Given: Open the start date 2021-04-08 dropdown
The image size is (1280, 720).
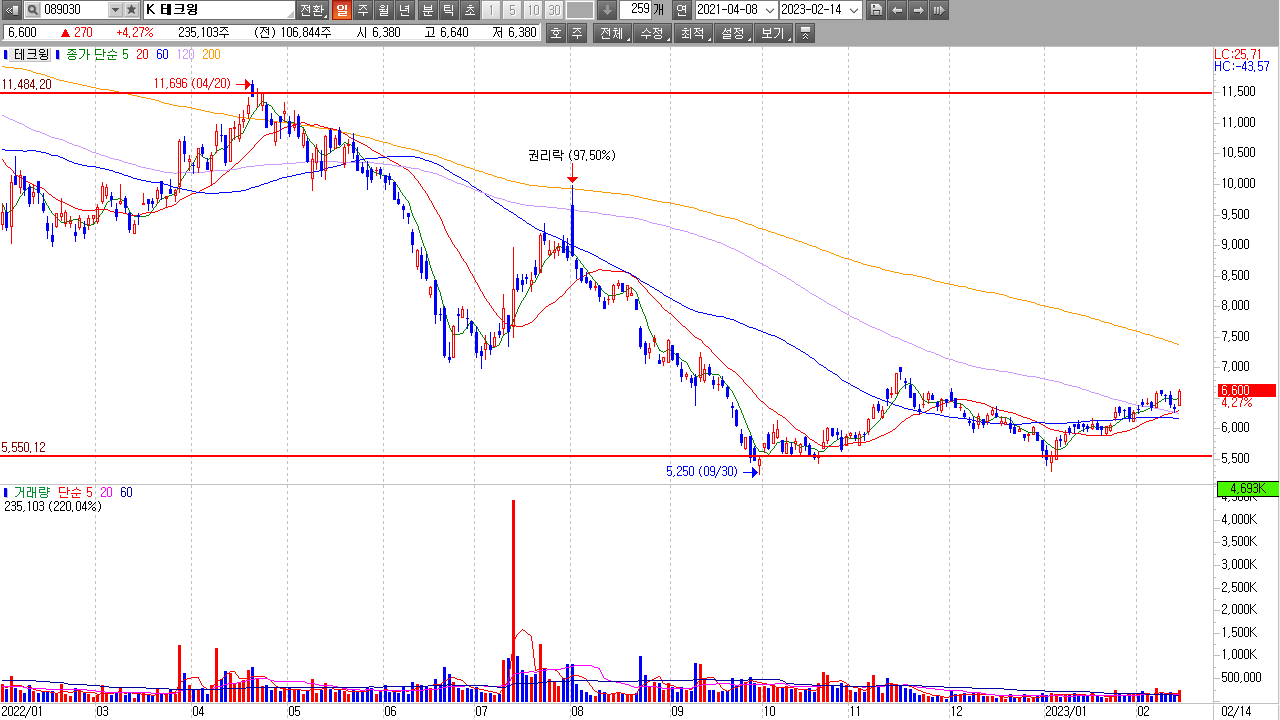Looking at the screenshot, I should (x=769, y=10).
